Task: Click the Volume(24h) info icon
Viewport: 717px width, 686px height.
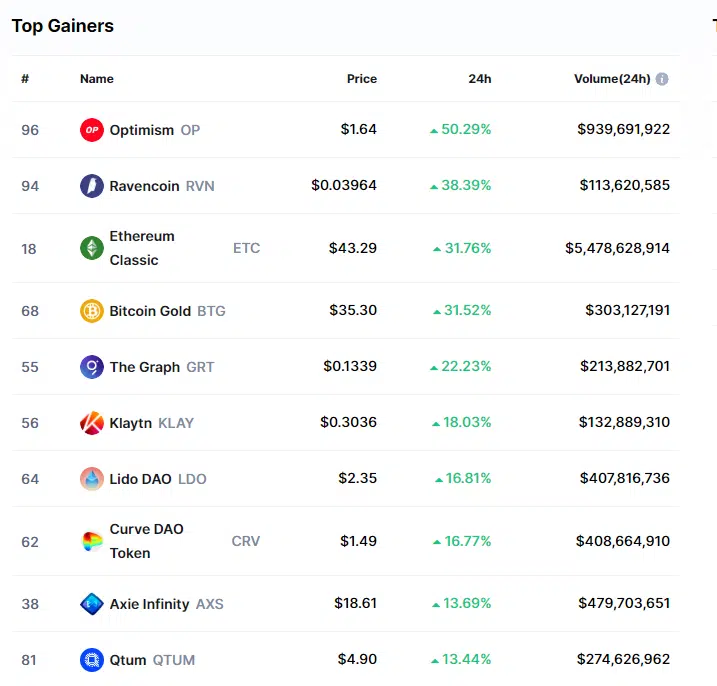Action: (662, 79)
